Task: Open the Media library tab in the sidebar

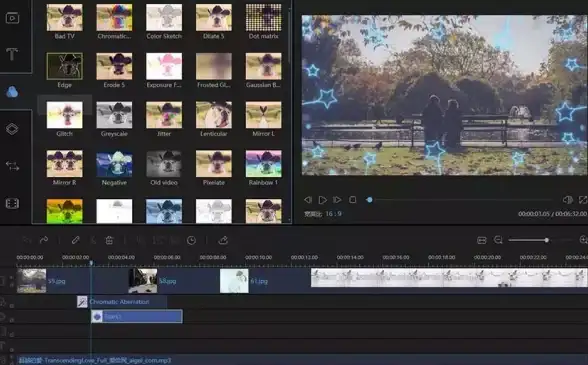Action: tap(12, 18)
